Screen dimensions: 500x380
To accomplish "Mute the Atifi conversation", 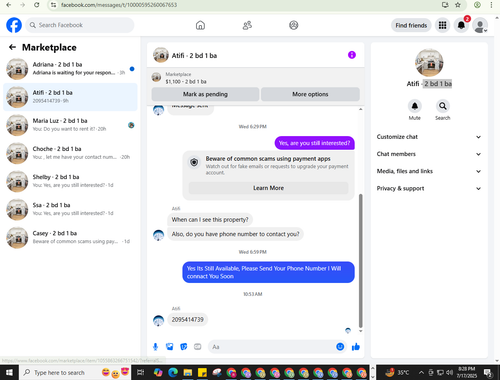I will click(x=415, y=106).
